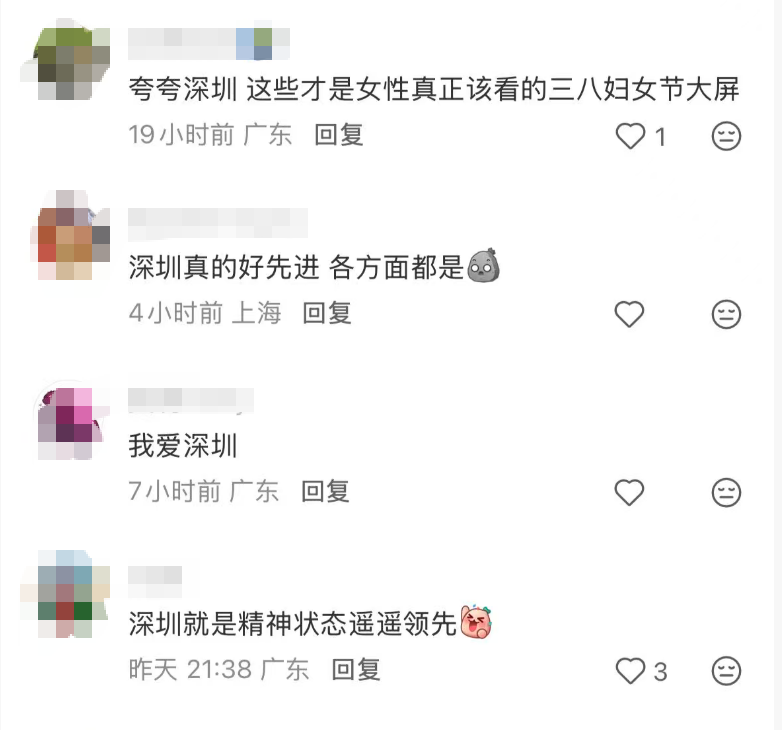782x730 pixels.
Task: Select the comment text 深圳就是精神状态遥遥领先
Action: [x=293, y=623]
